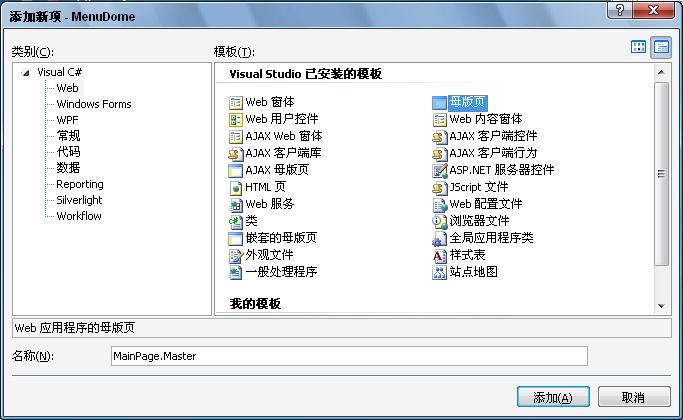Choose the 母版页 template icon
Image resolution: width=683 pixels, height=420 pixels.
click(x=439, y=103)
